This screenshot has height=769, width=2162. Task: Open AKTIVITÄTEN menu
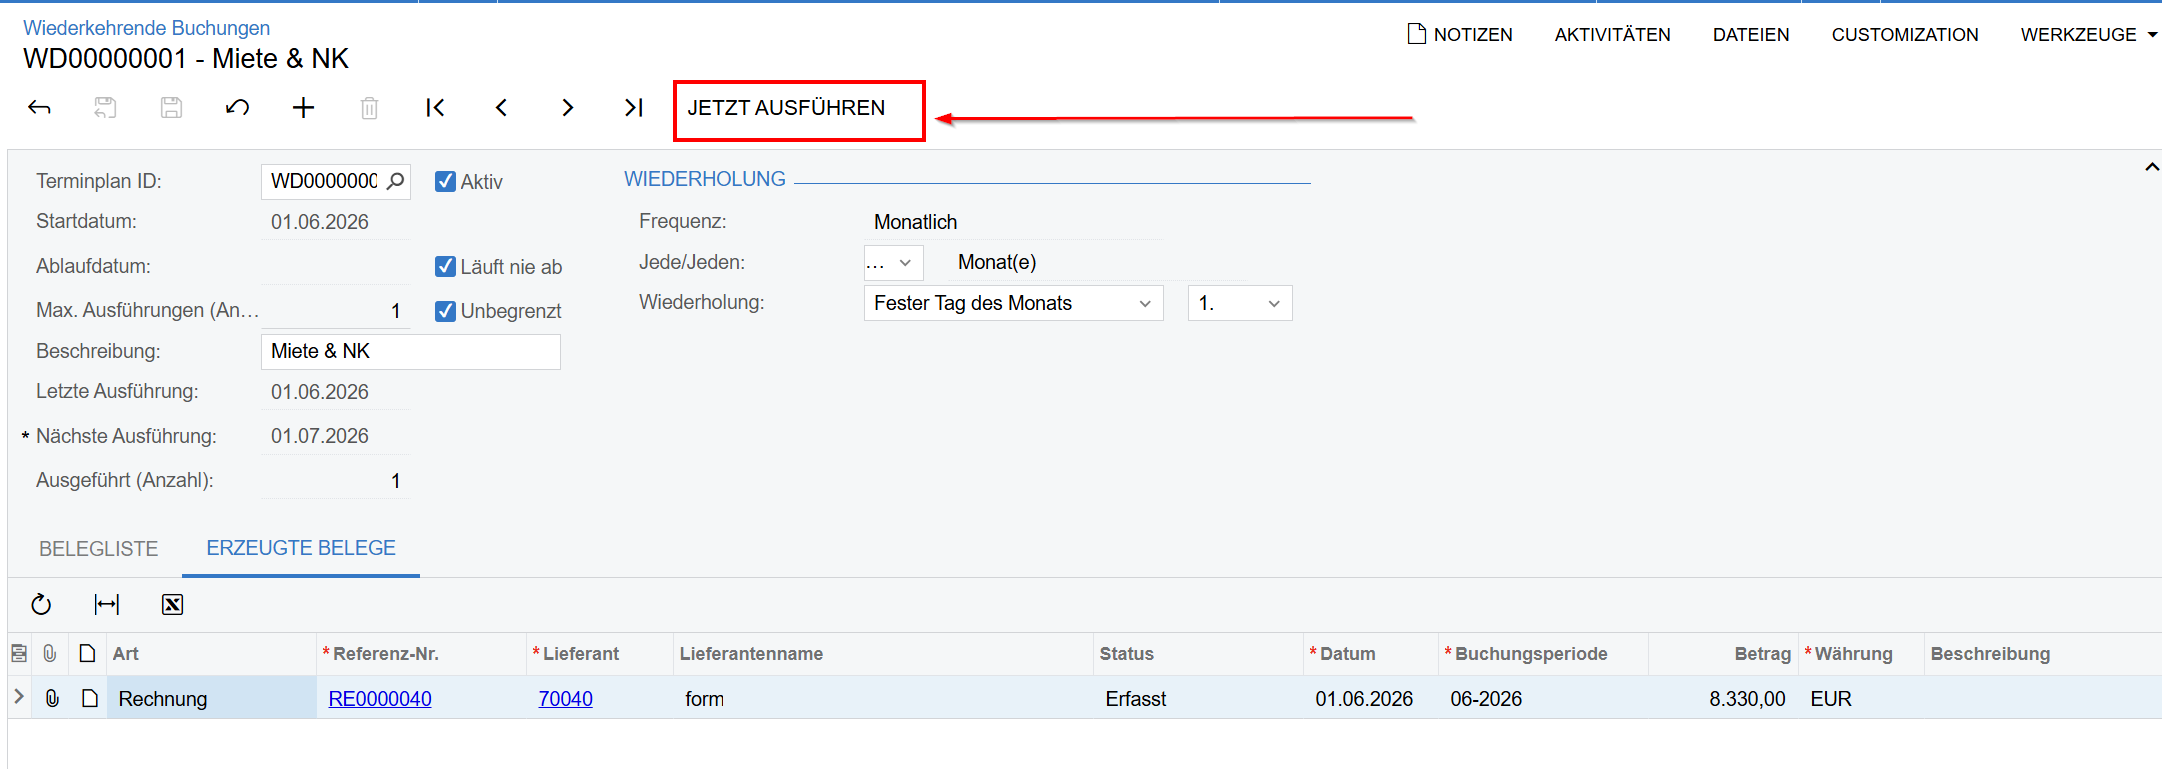click(x=1612, y=34)
